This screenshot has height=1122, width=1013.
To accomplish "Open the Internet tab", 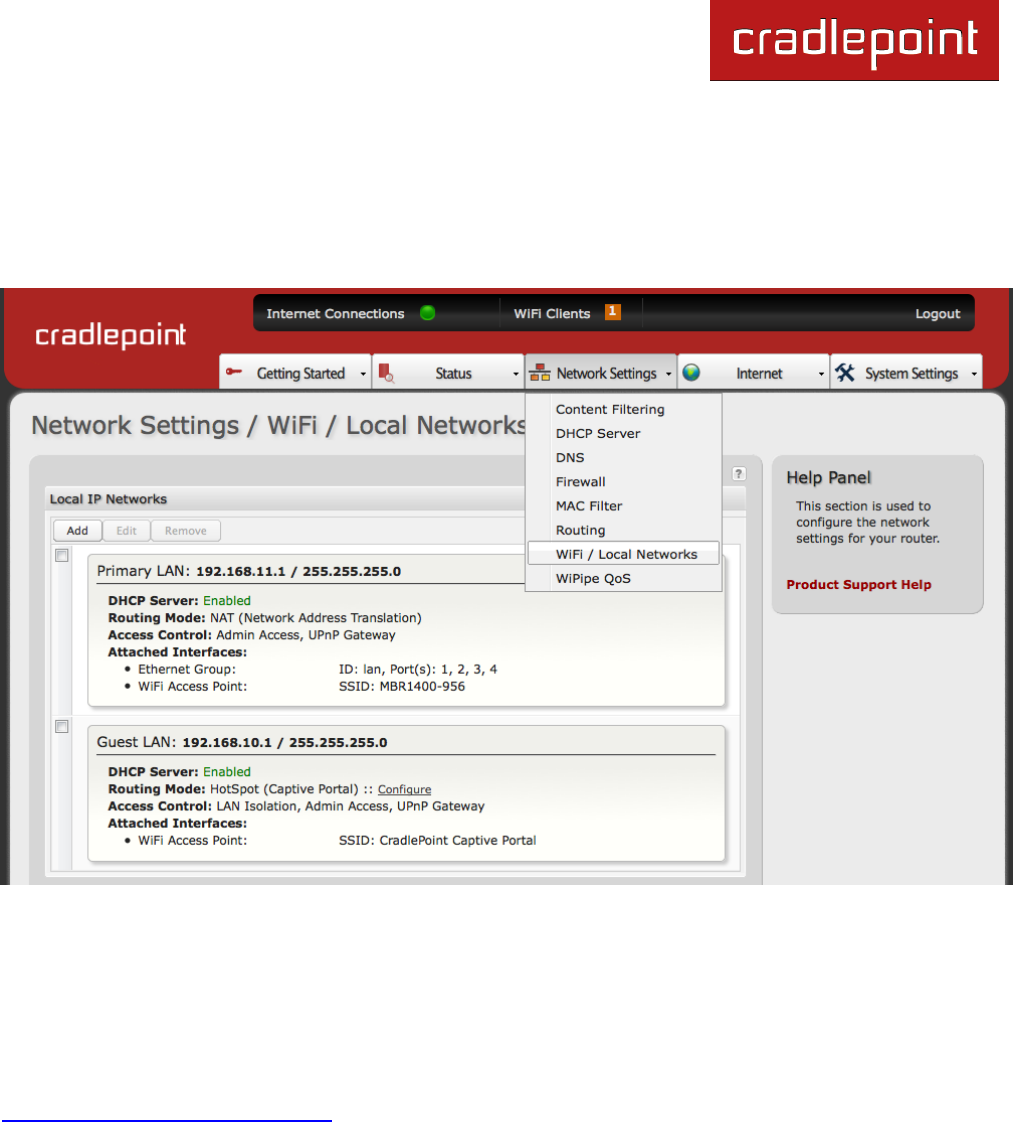I will click(753, 372).
